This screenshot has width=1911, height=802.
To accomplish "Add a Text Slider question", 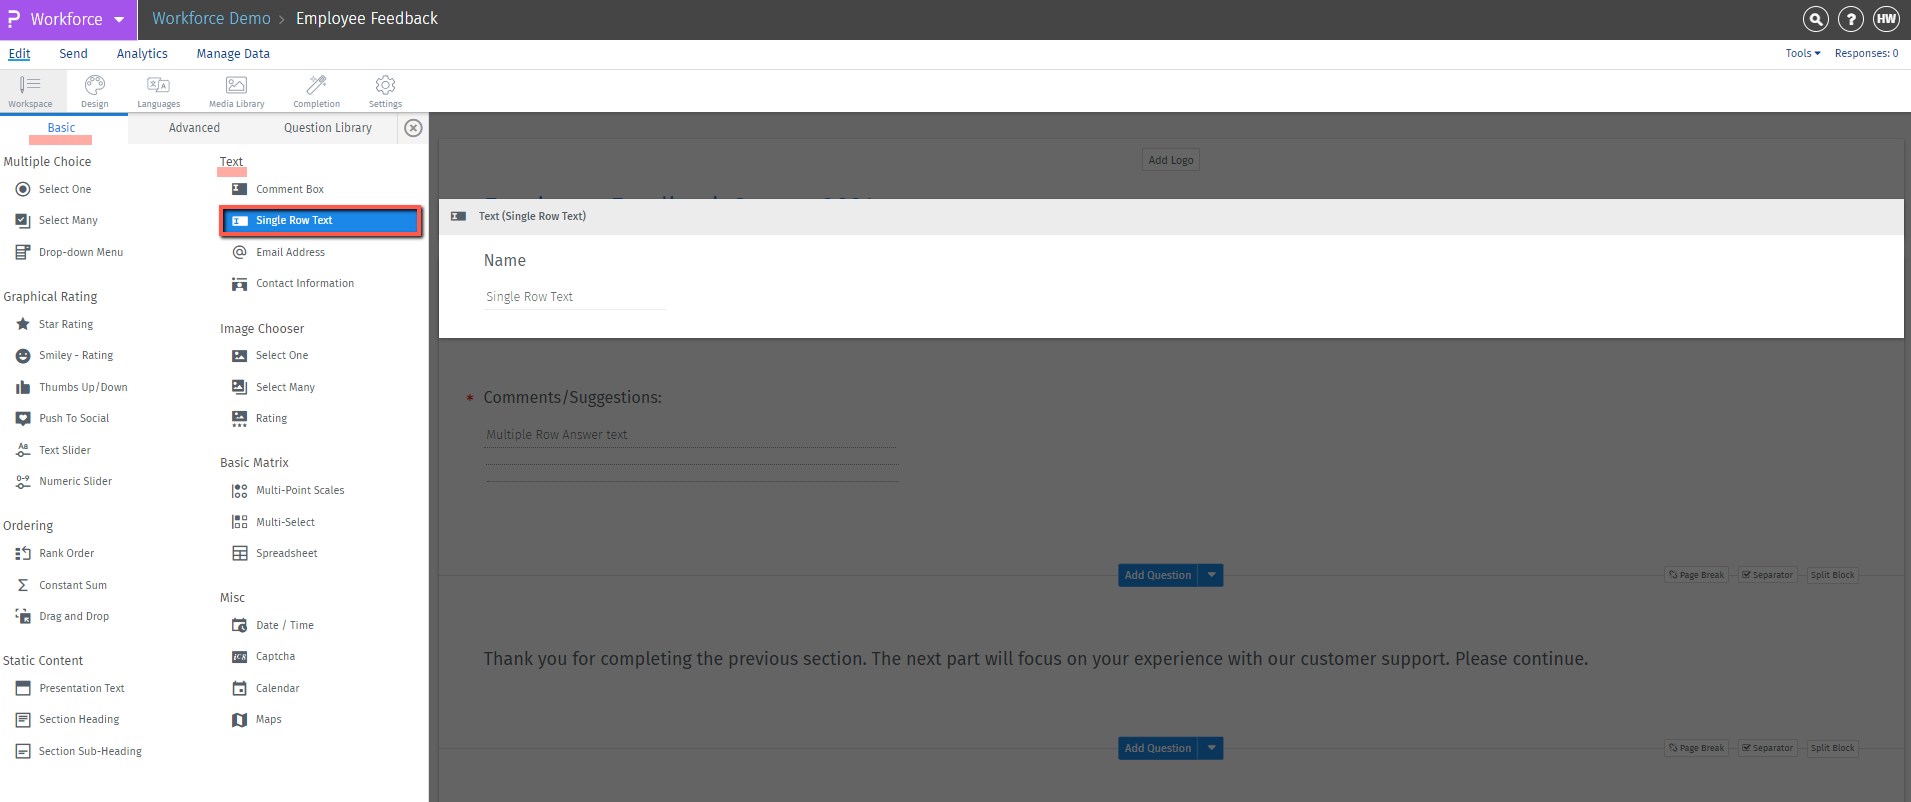I will 53,450.
